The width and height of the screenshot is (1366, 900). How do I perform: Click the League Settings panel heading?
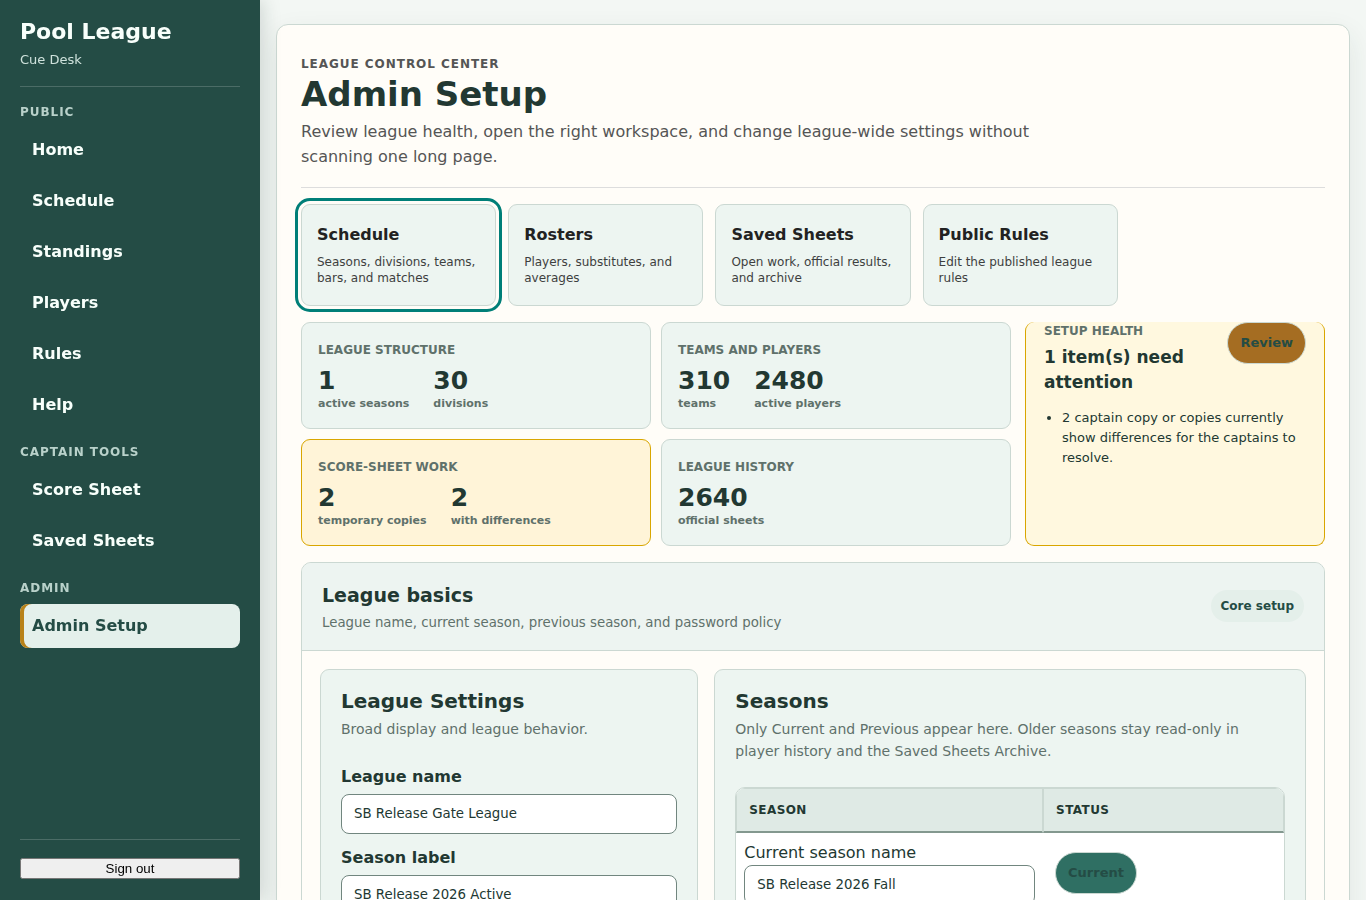432,701
